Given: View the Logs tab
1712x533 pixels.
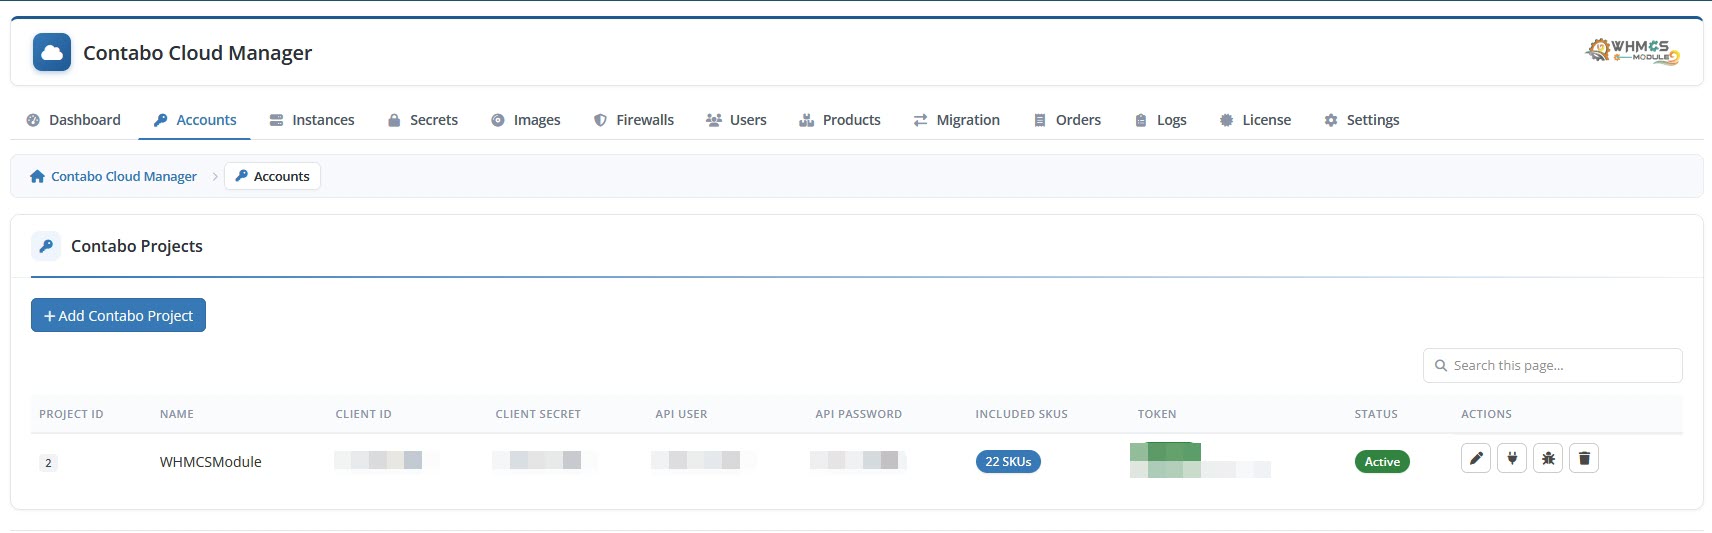Looking at the screenshot, I should pos(1160,120).
